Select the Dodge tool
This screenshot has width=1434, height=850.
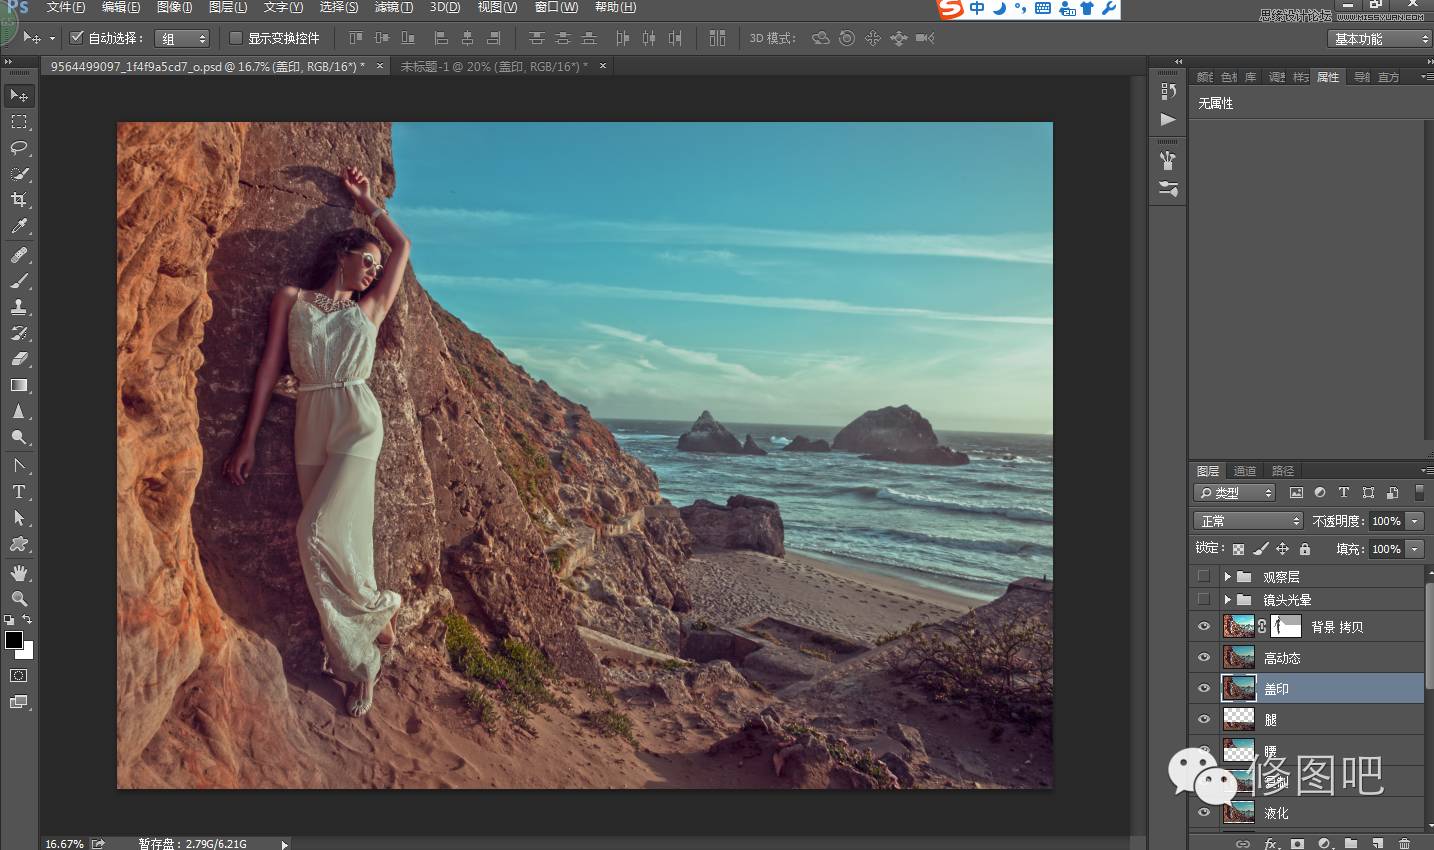coord(19,438)
